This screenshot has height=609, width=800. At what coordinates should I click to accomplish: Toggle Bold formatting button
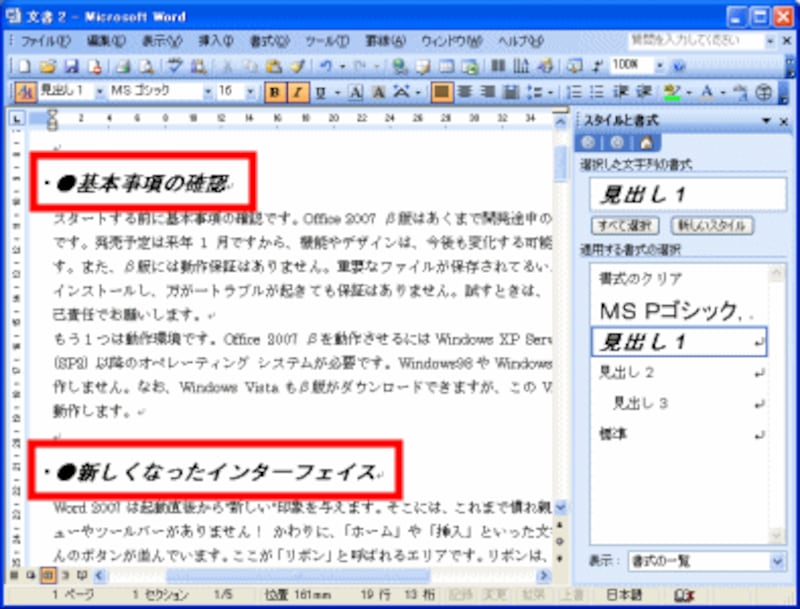[275, 91]
